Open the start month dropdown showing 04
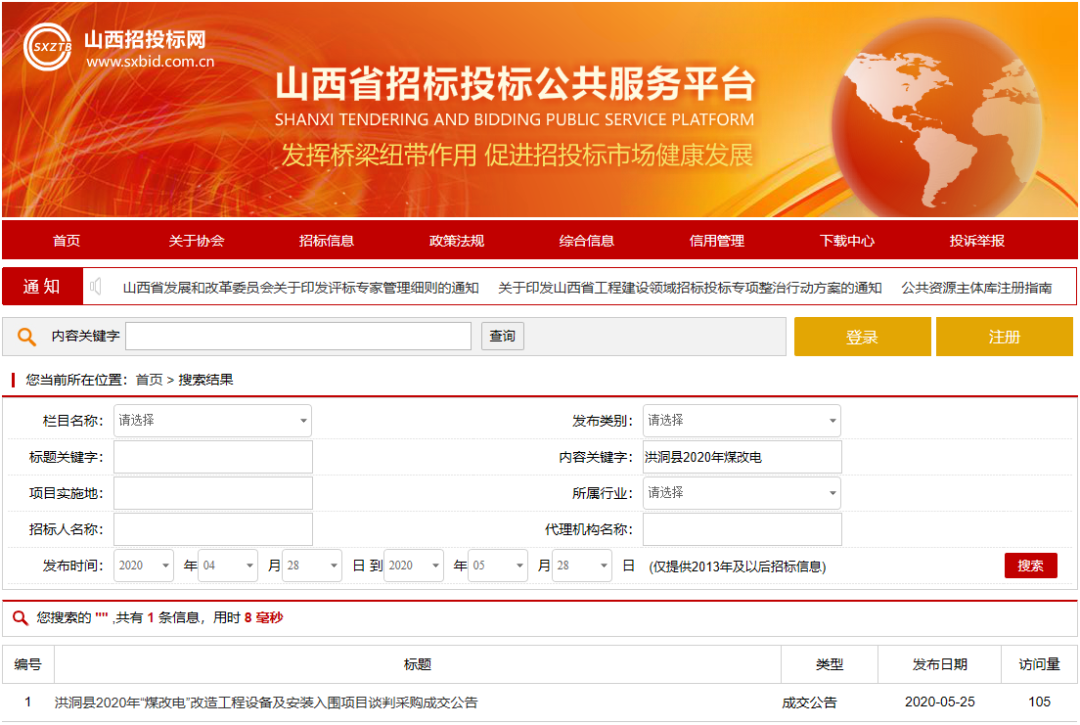 point(228,565)
